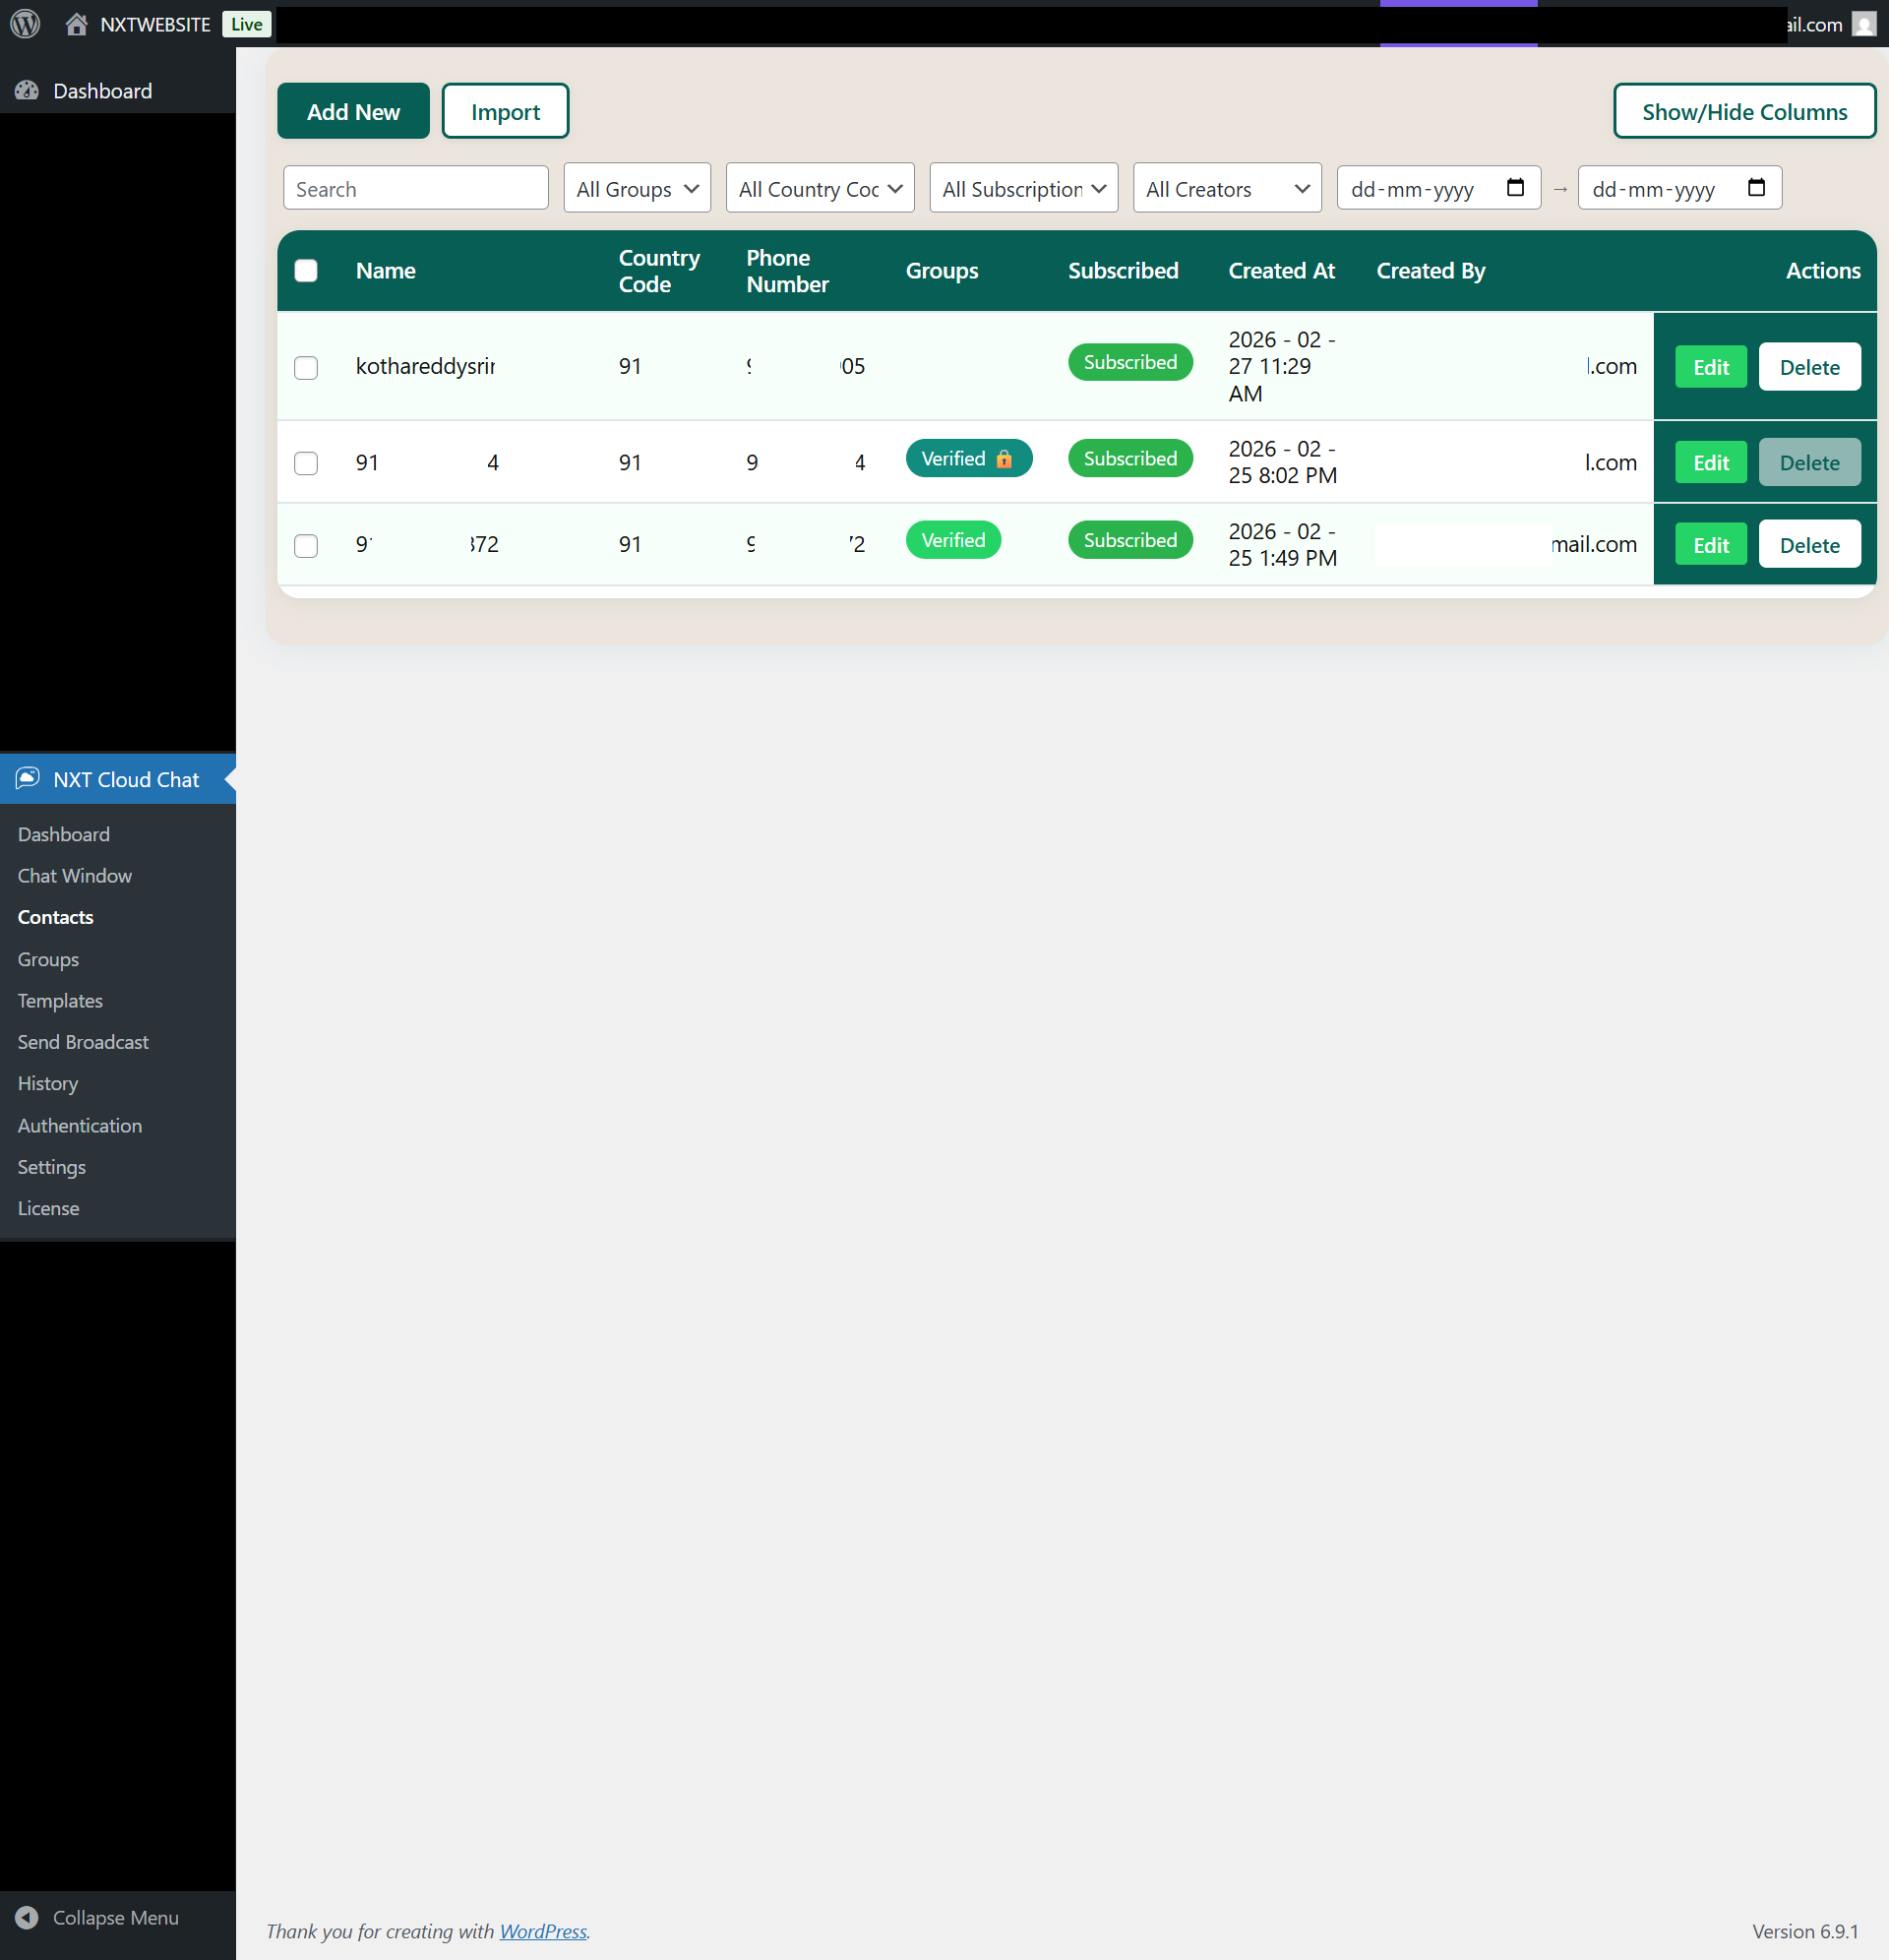Viewport: 1889px width, 1960px height.
Task: Expand the All Country Codes filter
Action: pos(819,188)
